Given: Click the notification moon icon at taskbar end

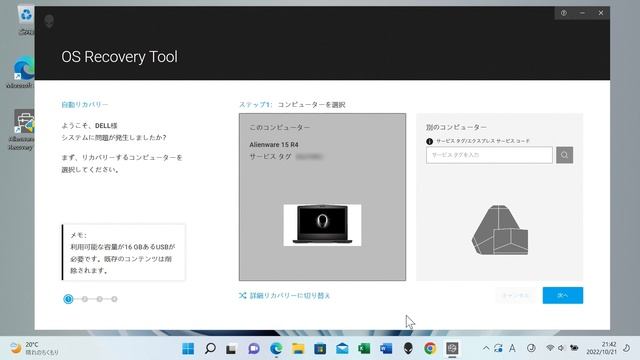Looking at the screenshot, I should [x=627, y=348].
